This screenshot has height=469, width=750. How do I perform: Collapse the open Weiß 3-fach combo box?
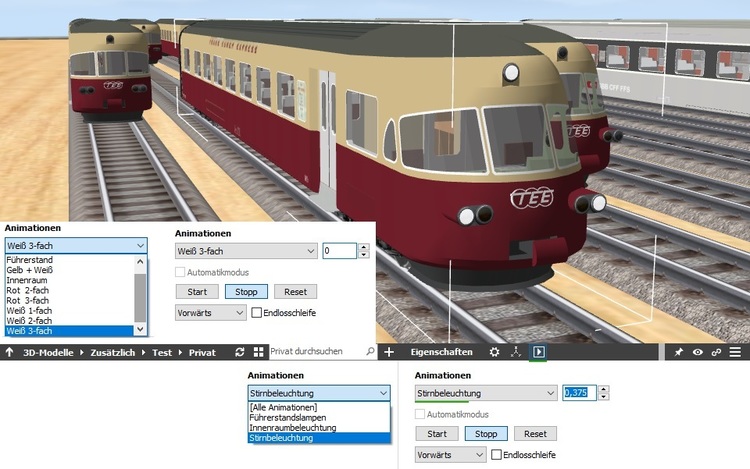point(76,246)
